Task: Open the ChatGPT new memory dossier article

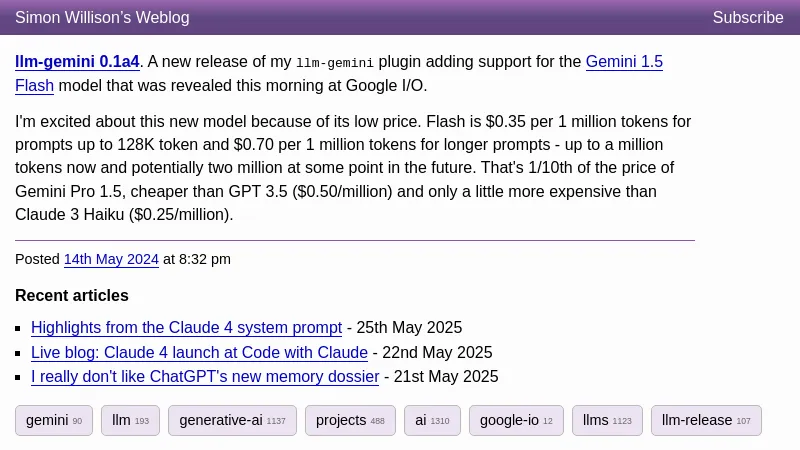Action: coord(205,377)
